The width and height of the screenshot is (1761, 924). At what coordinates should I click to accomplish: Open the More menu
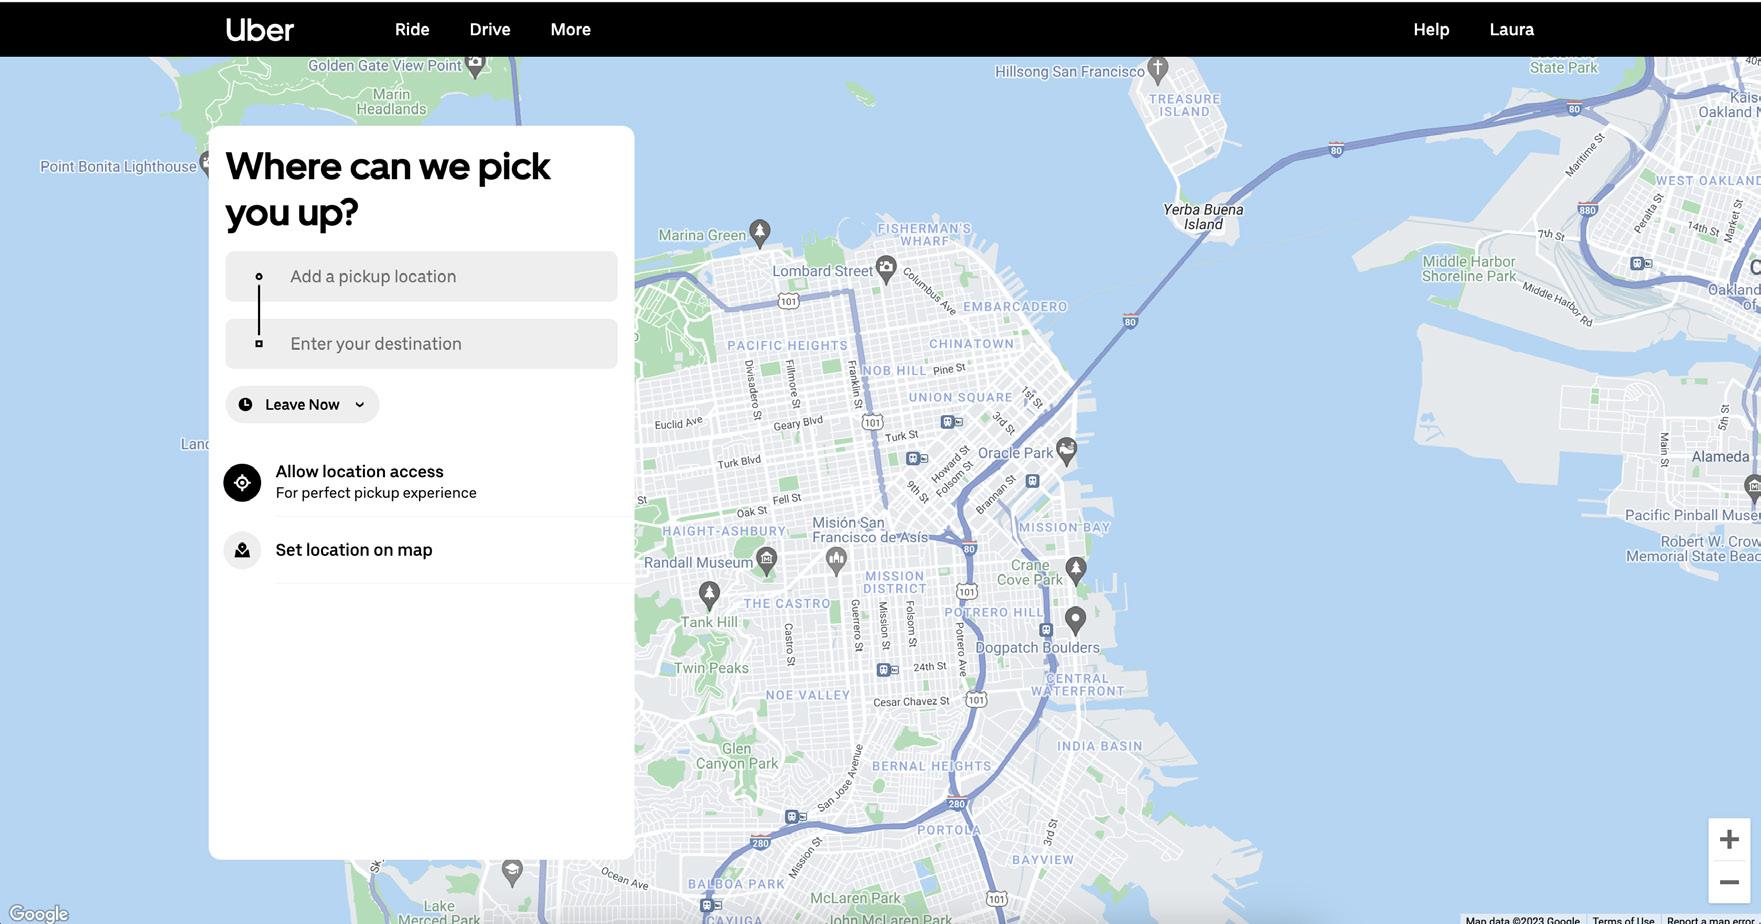(x=571, y=30)
